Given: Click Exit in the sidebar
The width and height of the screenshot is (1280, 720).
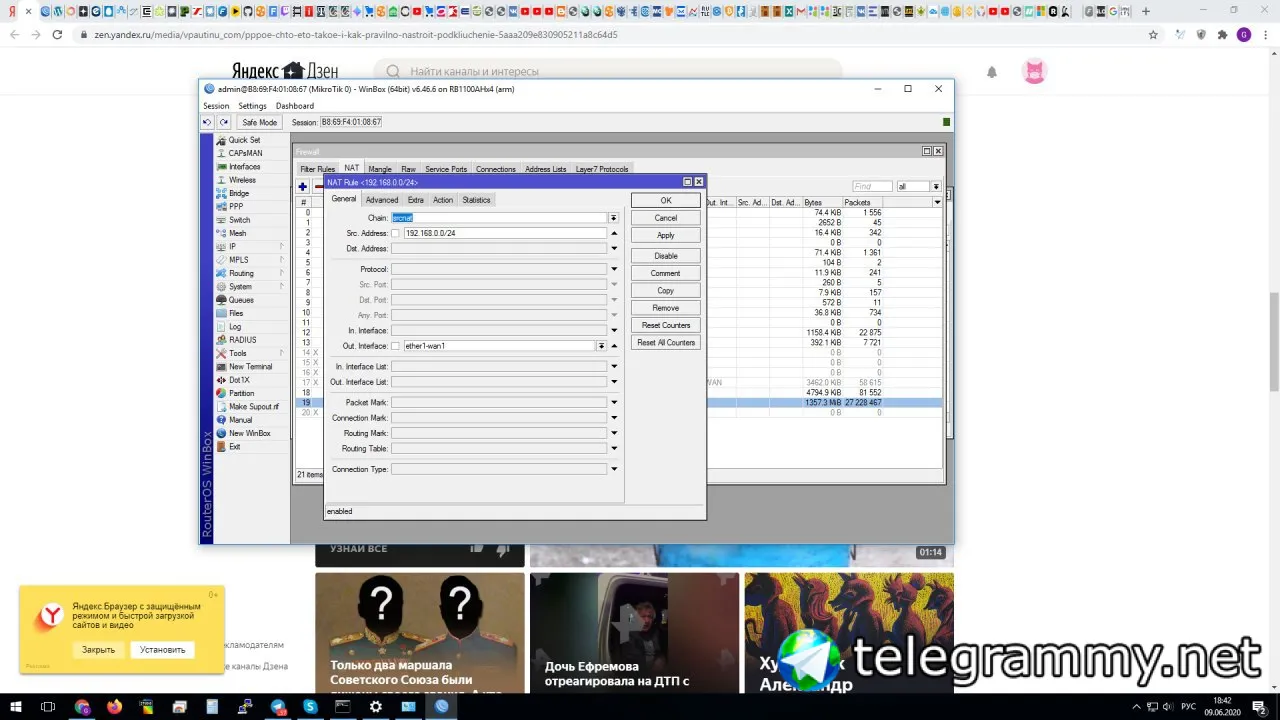Looking at the screenshot, I should pyautogui.click(x=234, y=447).
